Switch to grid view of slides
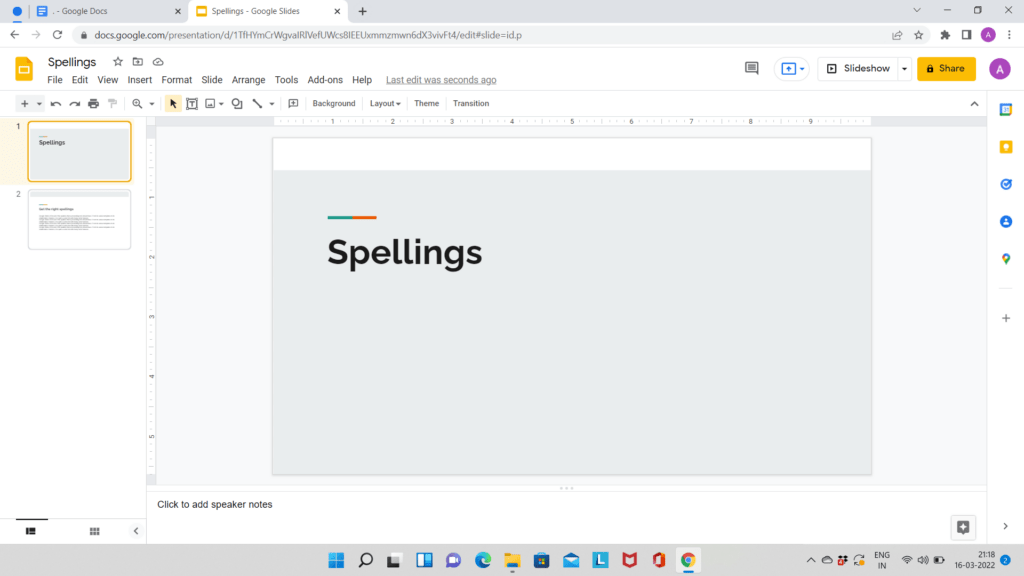Viewport: 1024px width, 576px height. pos(94,531)
